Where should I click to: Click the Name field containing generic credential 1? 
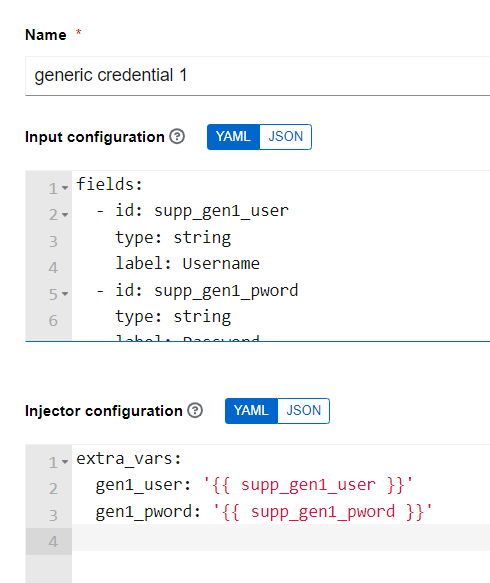click(x=257, y=76)
